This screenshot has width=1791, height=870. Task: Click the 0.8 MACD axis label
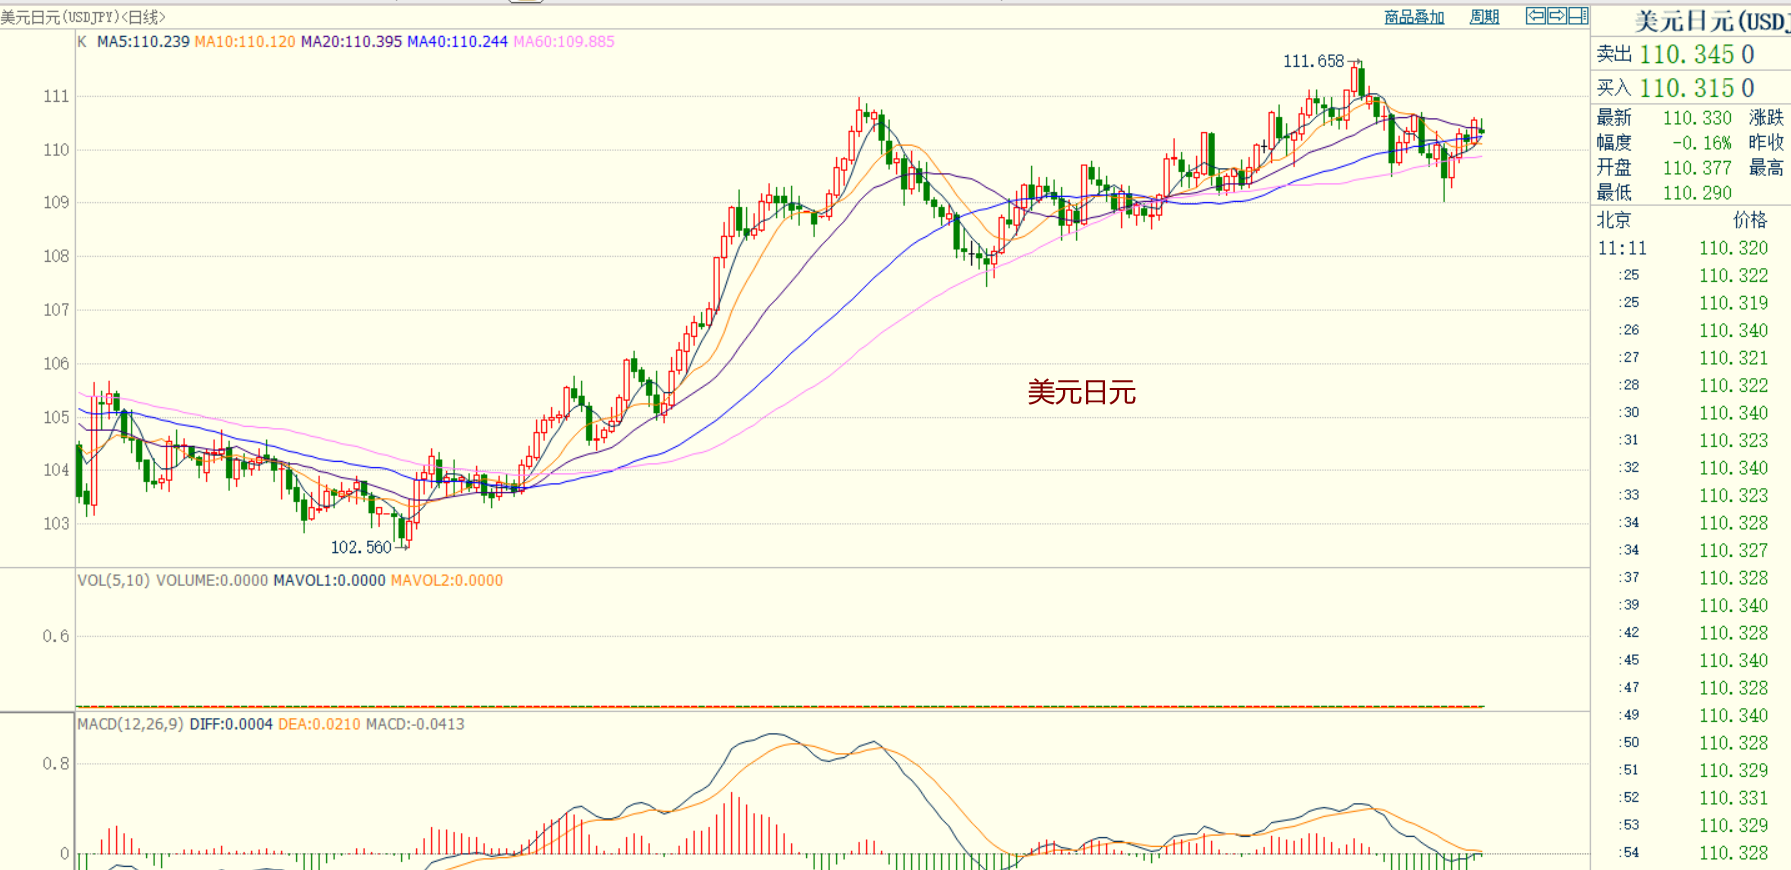(x=56, y=764)
